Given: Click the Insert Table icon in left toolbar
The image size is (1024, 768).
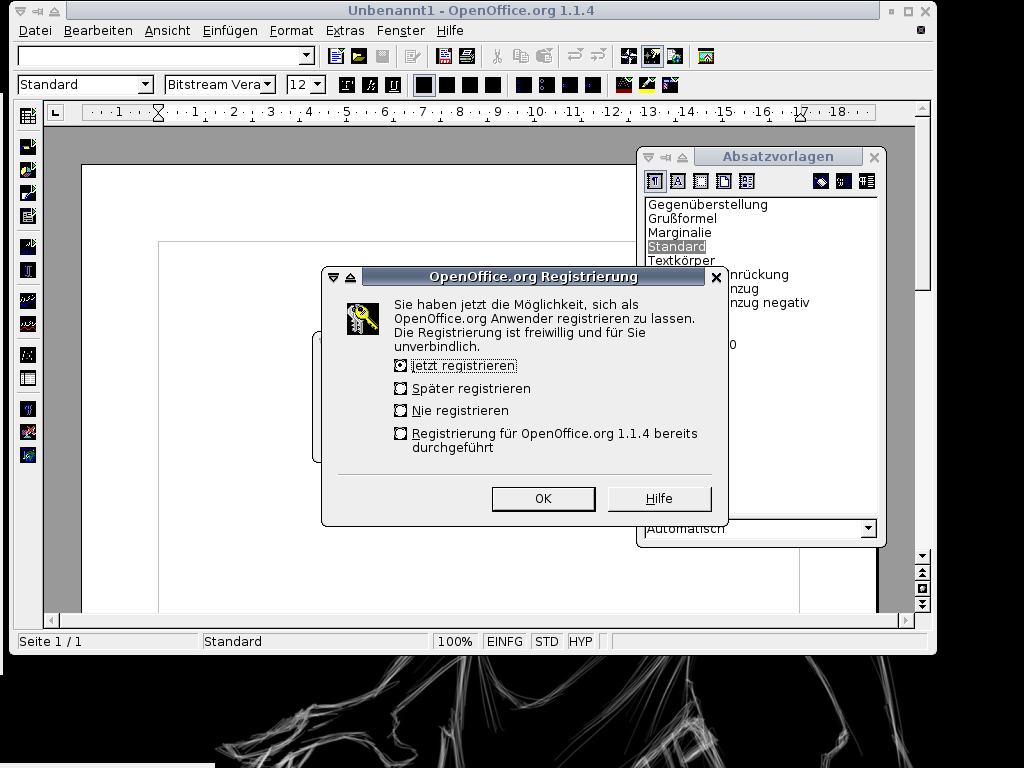Looking at the screenshot, I should [x=28, y=117].
